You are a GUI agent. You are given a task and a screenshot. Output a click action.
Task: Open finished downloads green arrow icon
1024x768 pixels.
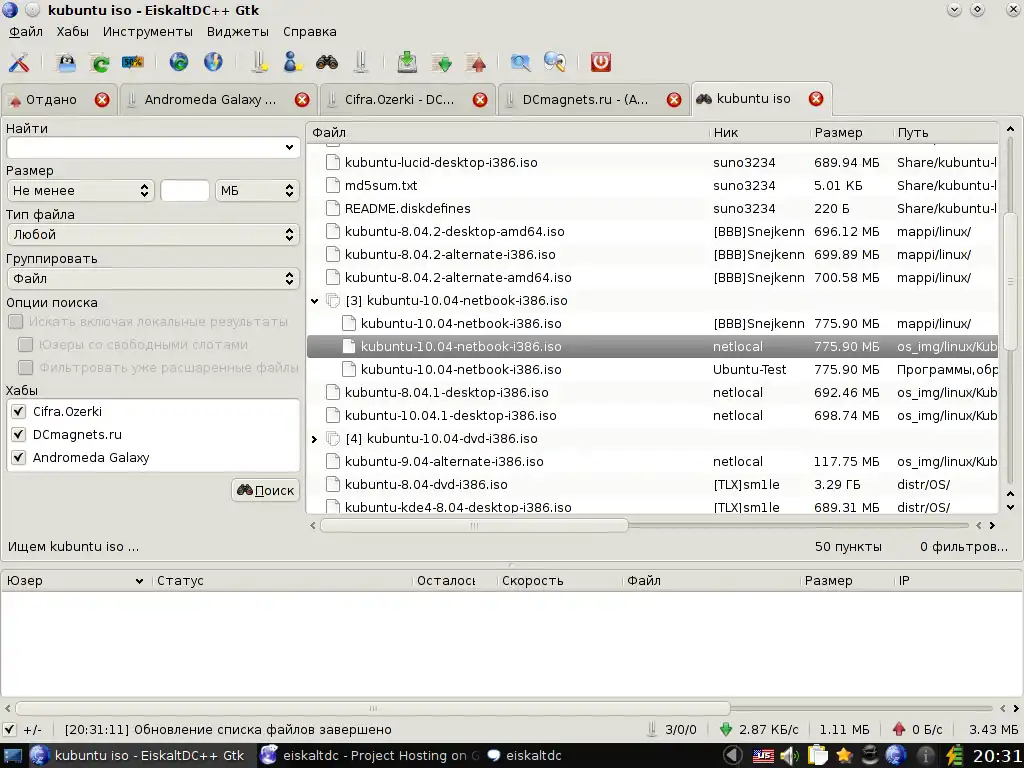pyautogui.click(x=442, y=62)
